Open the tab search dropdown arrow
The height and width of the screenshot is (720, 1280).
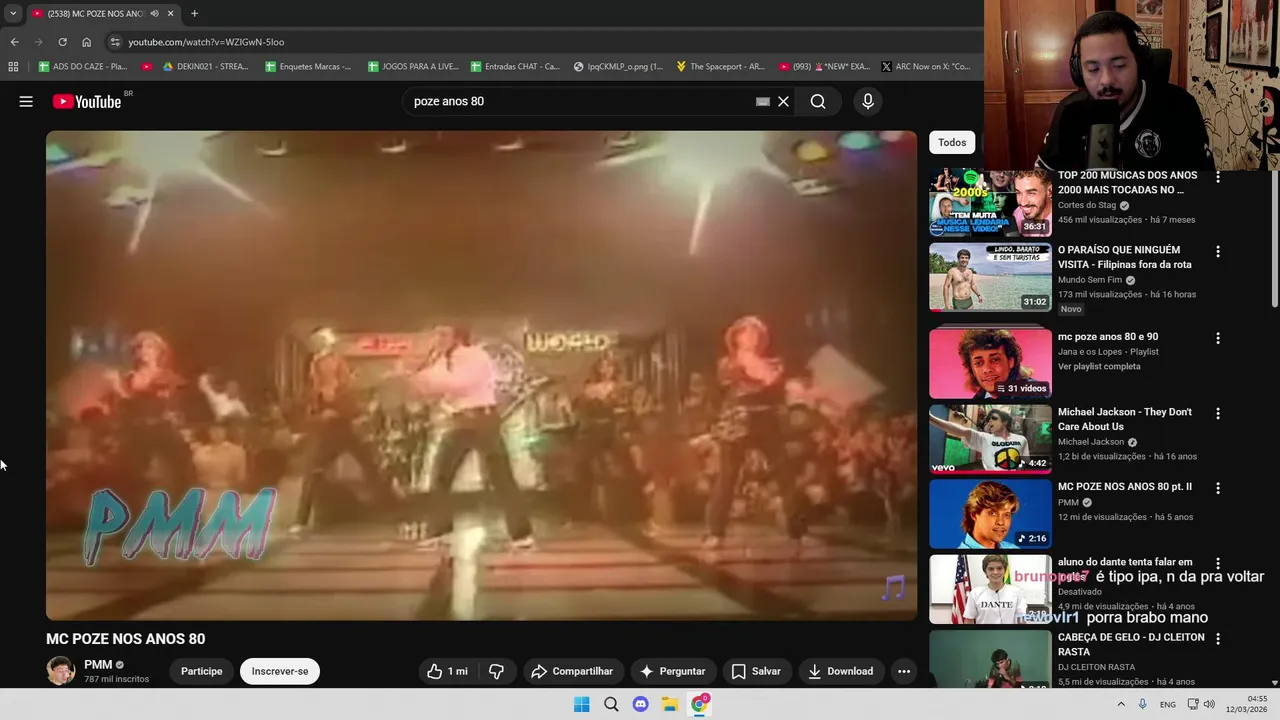pyautogui.click(x=12, y=14)
